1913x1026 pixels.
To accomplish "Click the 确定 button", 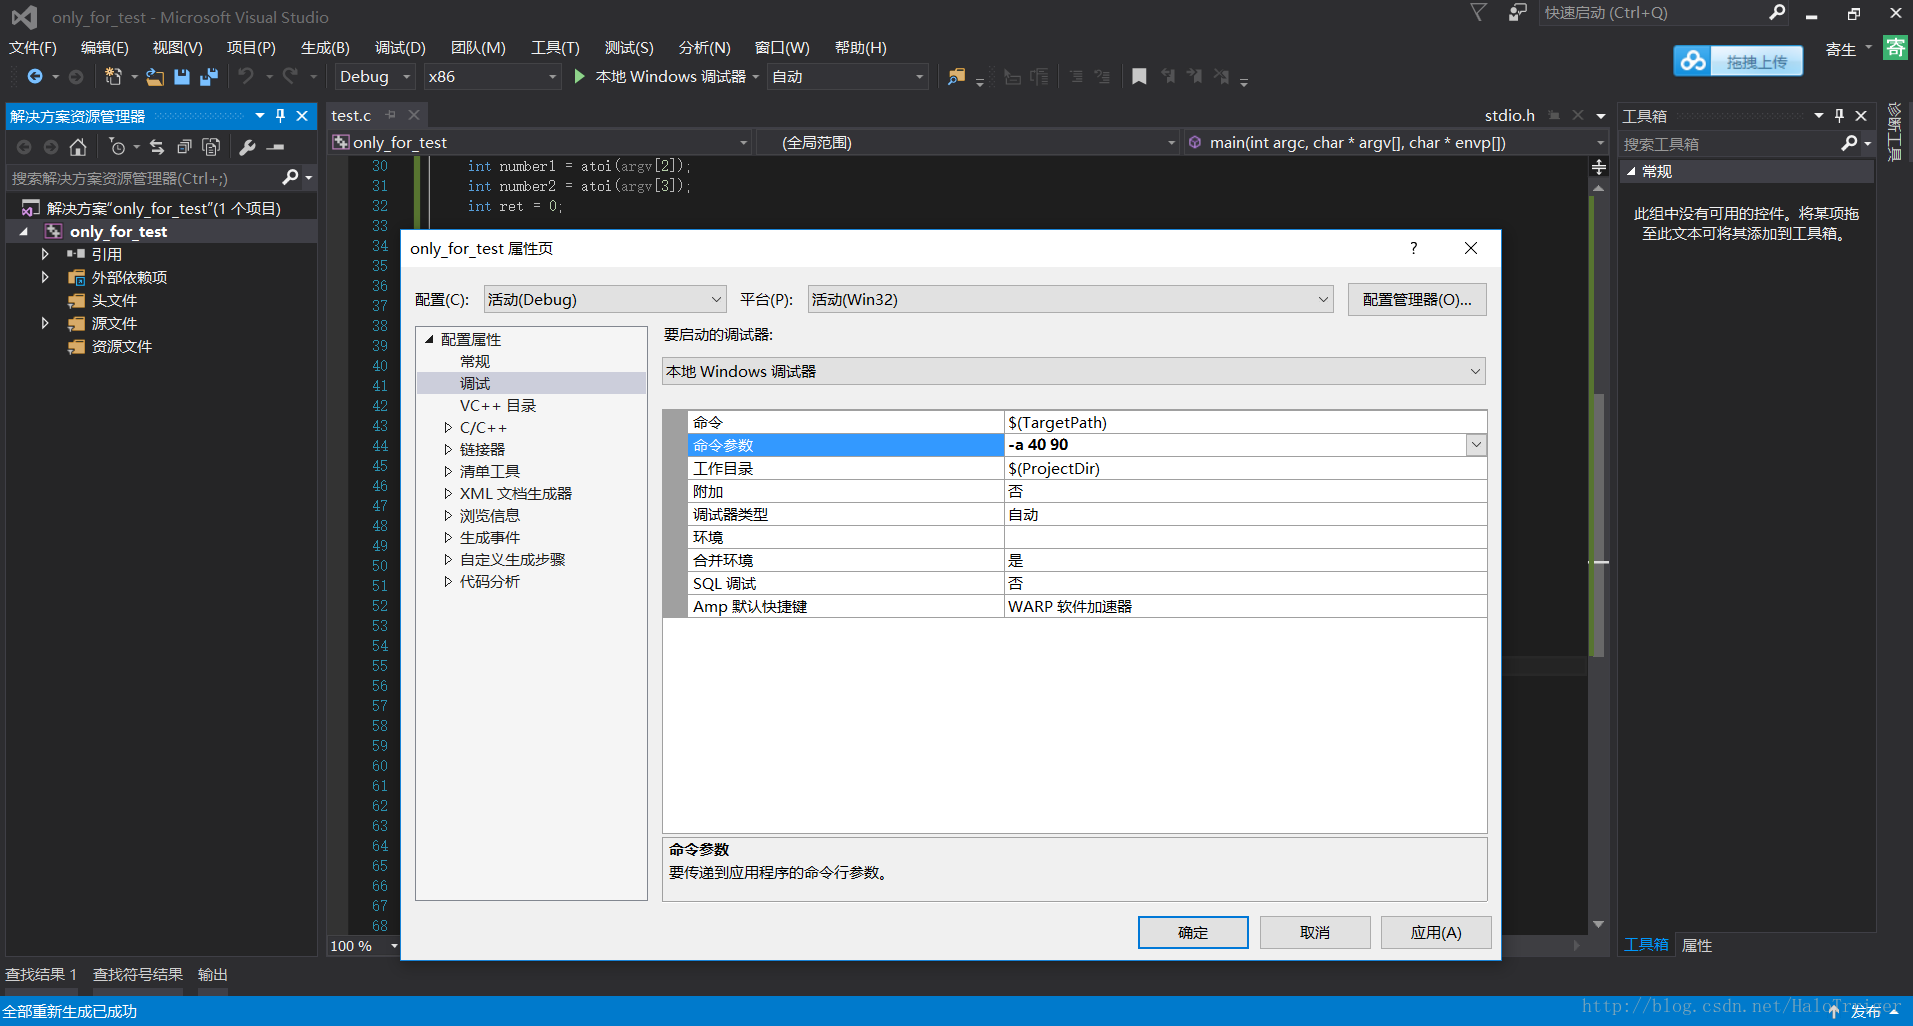I will pyautogui.click(x=1193, y=932).
